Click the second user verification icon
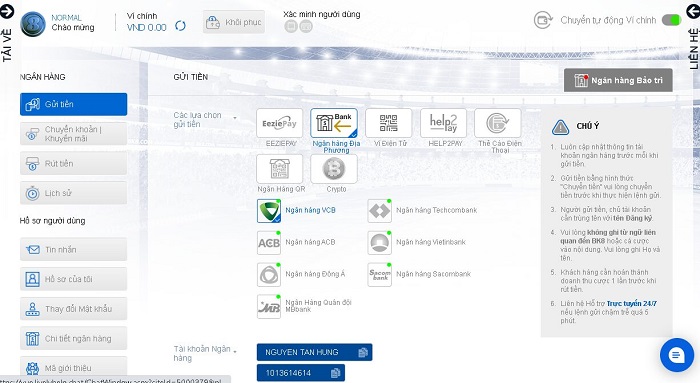 click(306, 26)
